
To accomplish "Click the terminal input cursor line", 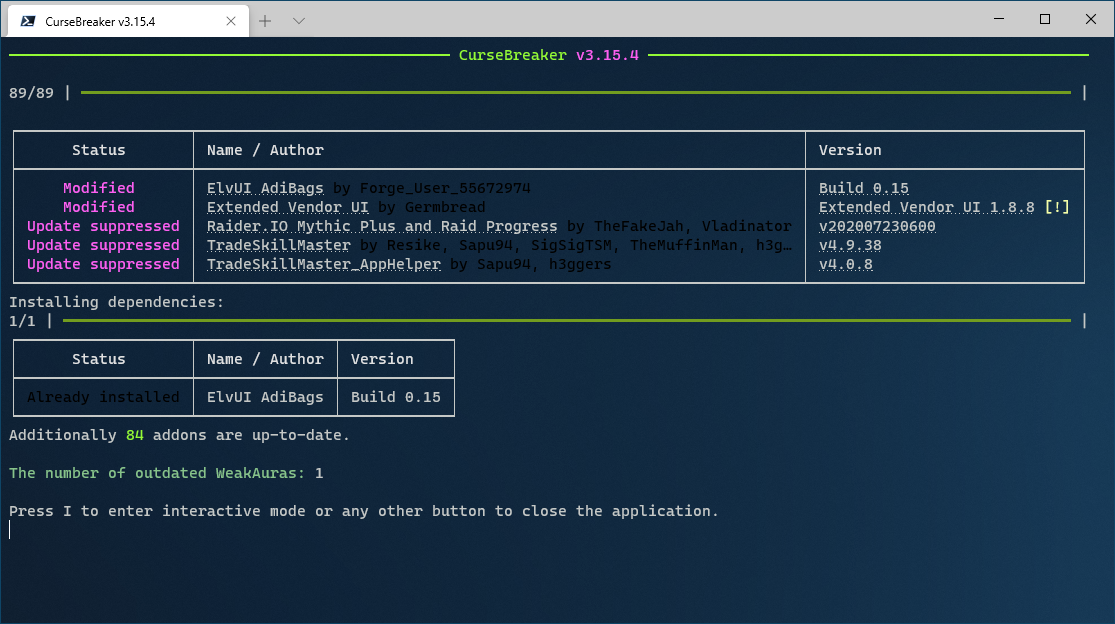I will pos(10,529).
